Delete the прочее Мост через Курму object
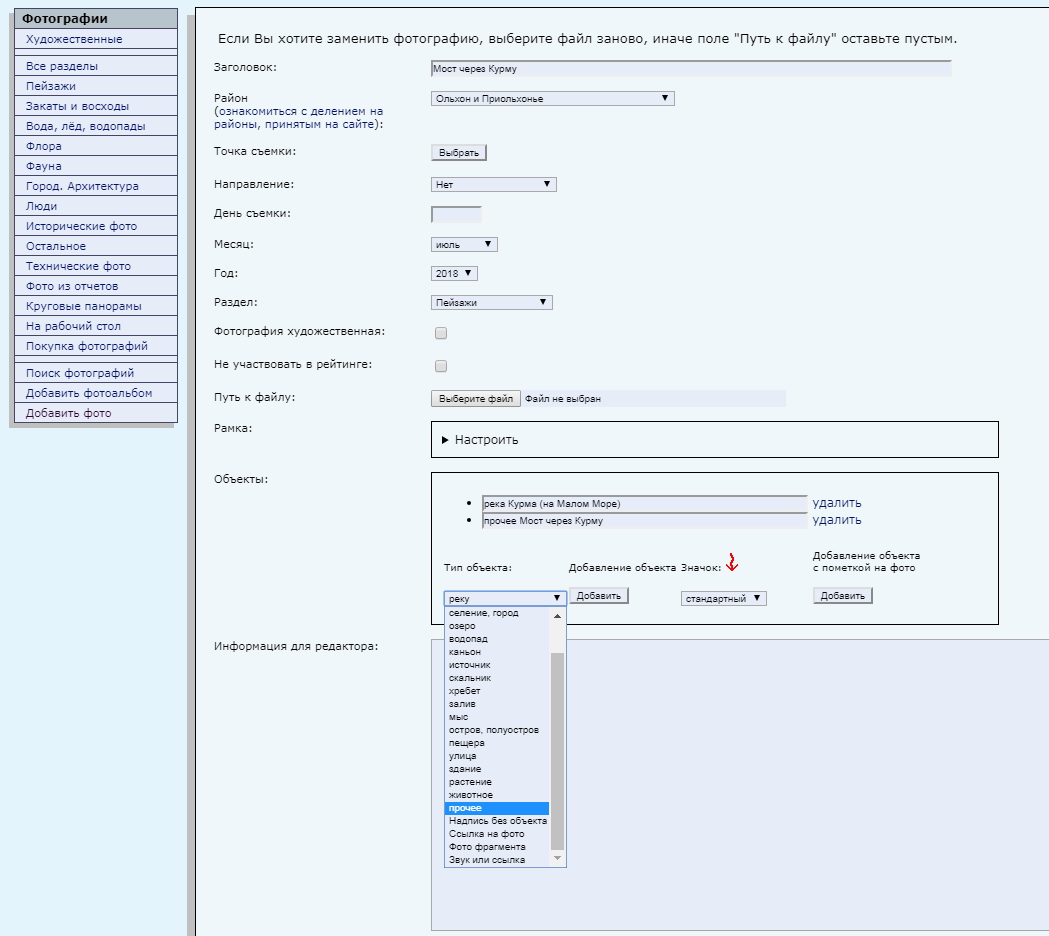The height and width of the screenshot is (936, 1049). tap(837, 520)
